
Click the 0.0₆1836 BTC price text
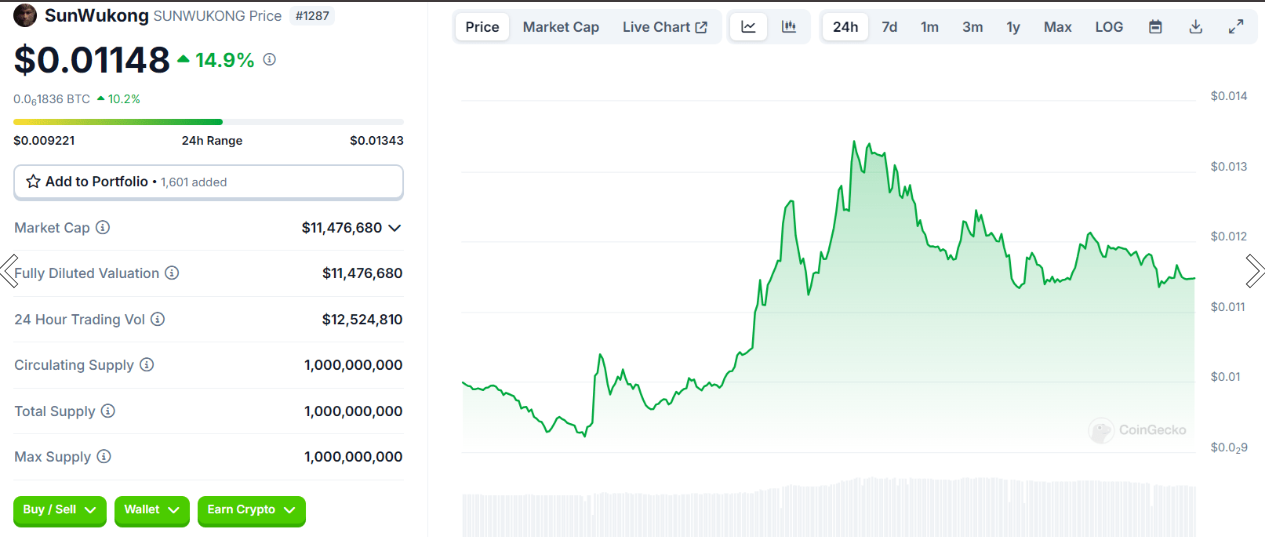51,99
